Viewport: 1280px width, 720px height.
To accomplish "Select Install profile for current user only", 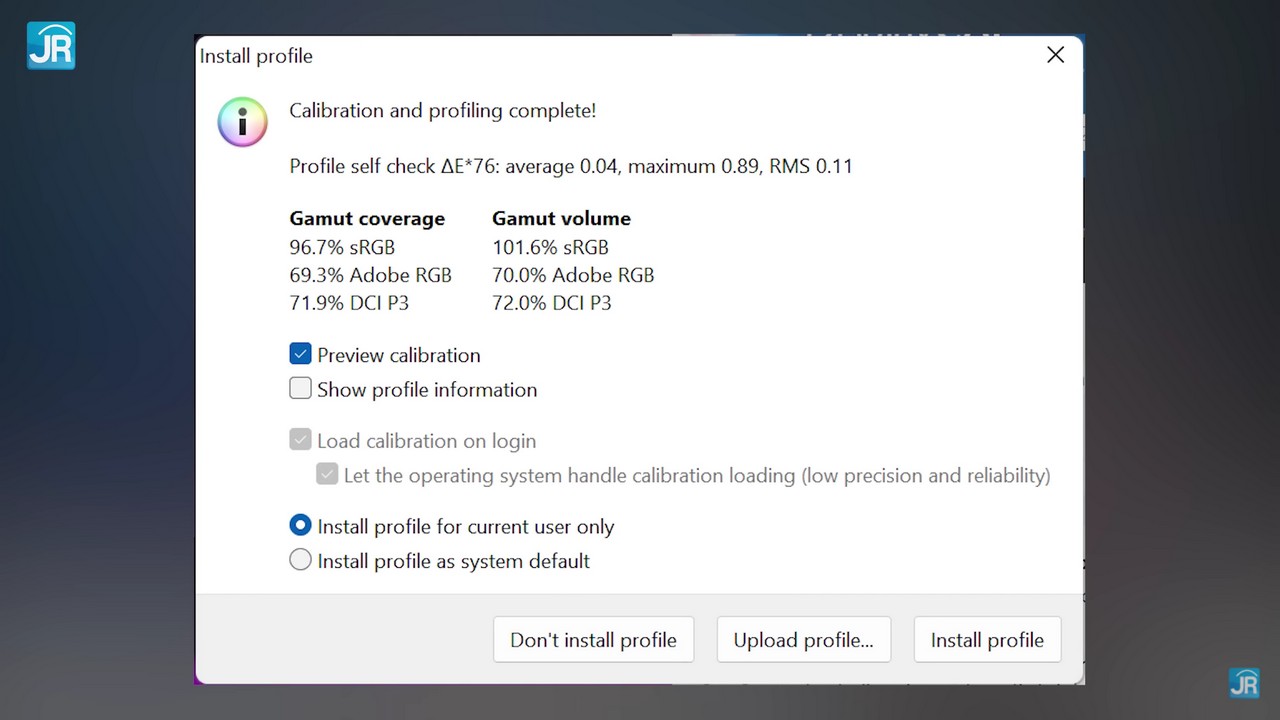I will (300, 526).
